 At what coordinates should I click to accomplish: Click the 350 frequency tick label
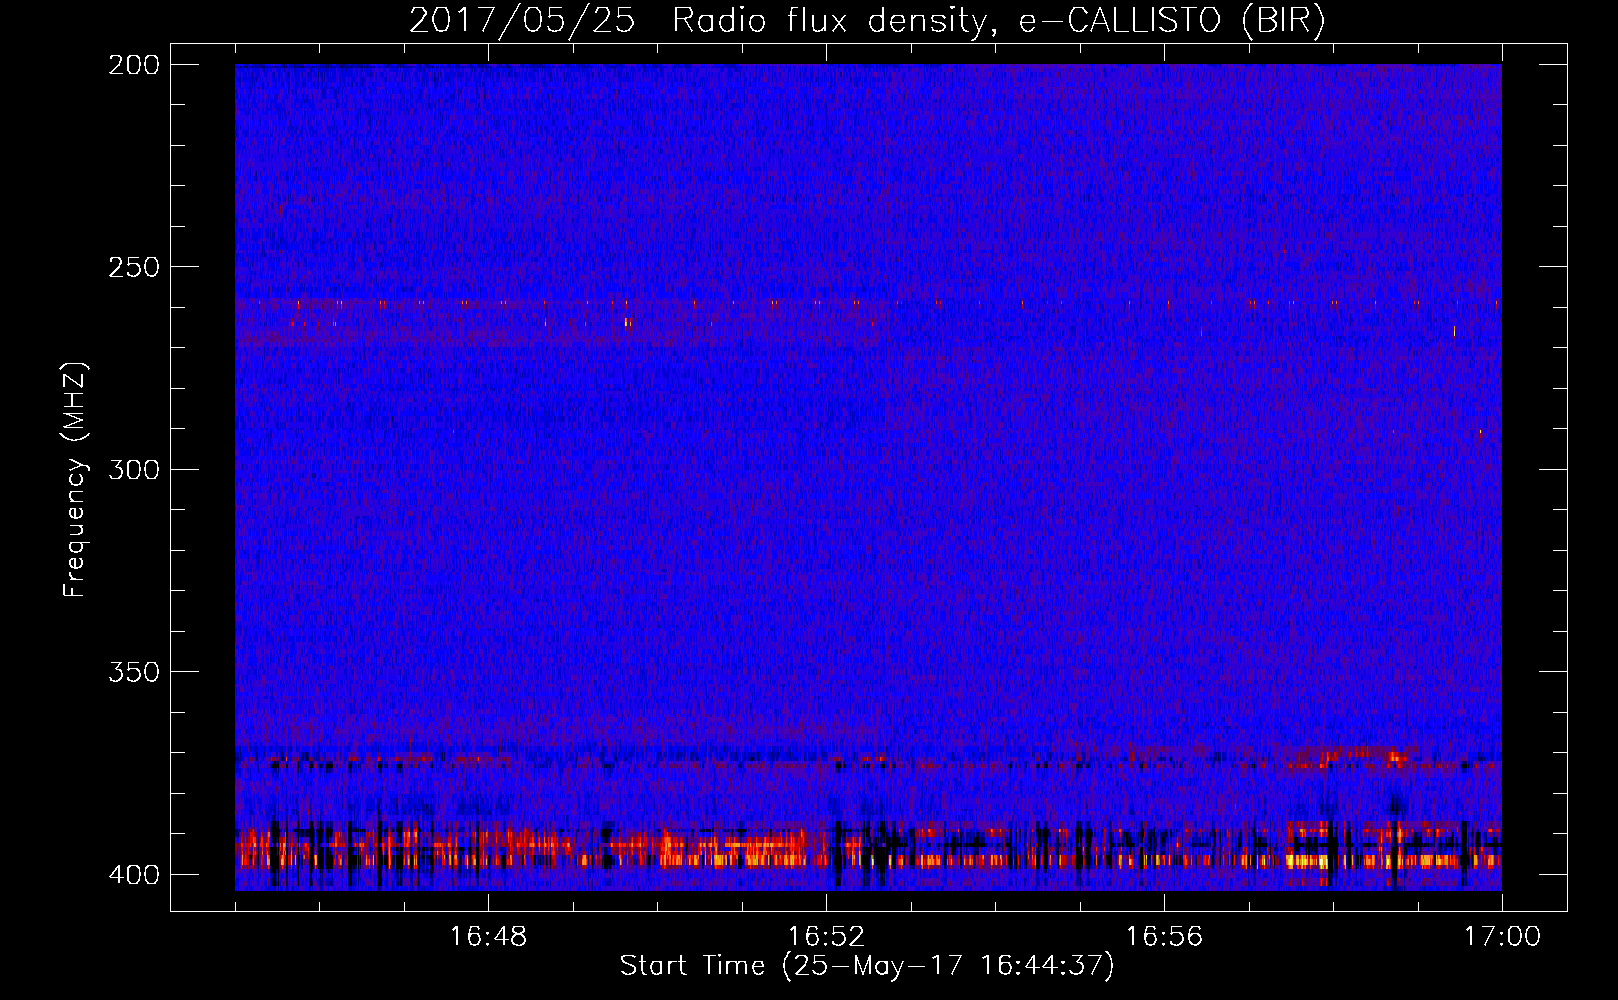point(134,672)
